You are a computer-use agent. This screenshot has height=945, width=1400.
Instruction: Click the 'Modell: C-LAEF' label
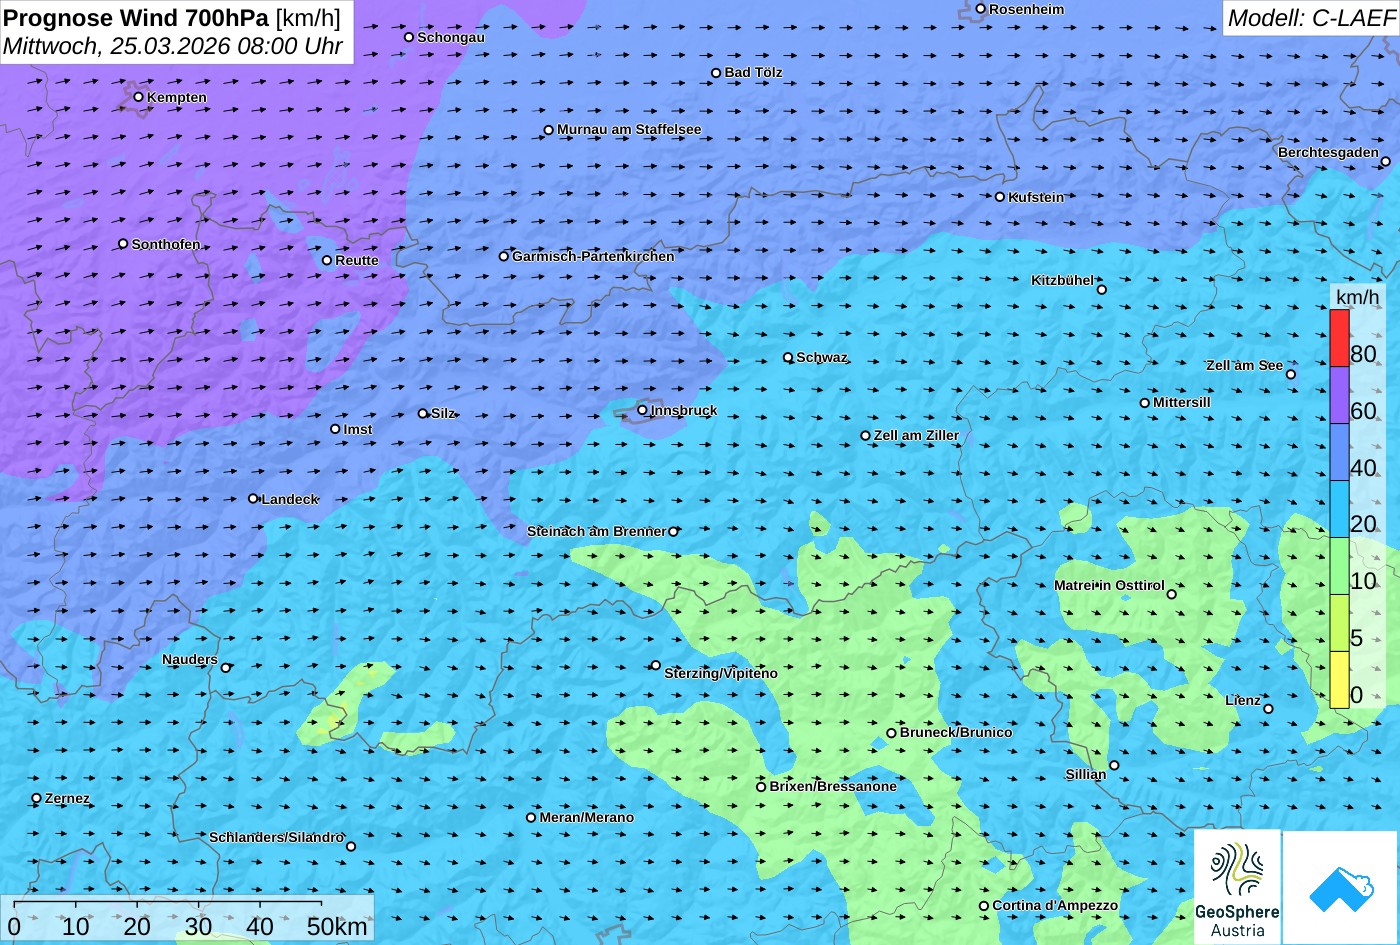point(1310,18)
